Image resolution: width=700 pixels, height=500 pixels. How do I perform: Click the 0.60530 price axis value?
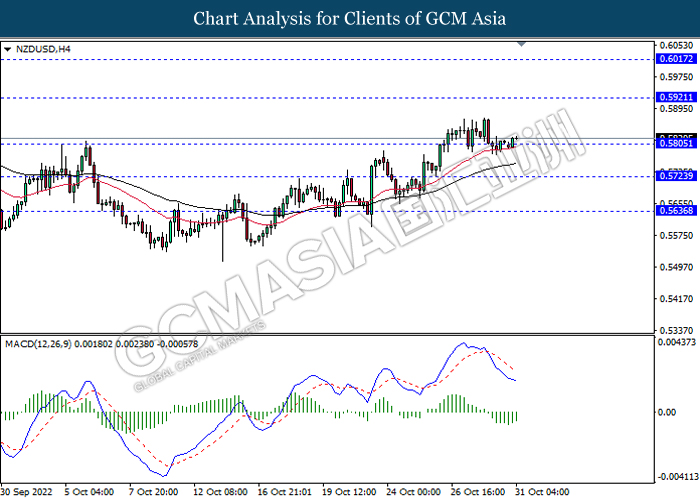pos(676,46)
